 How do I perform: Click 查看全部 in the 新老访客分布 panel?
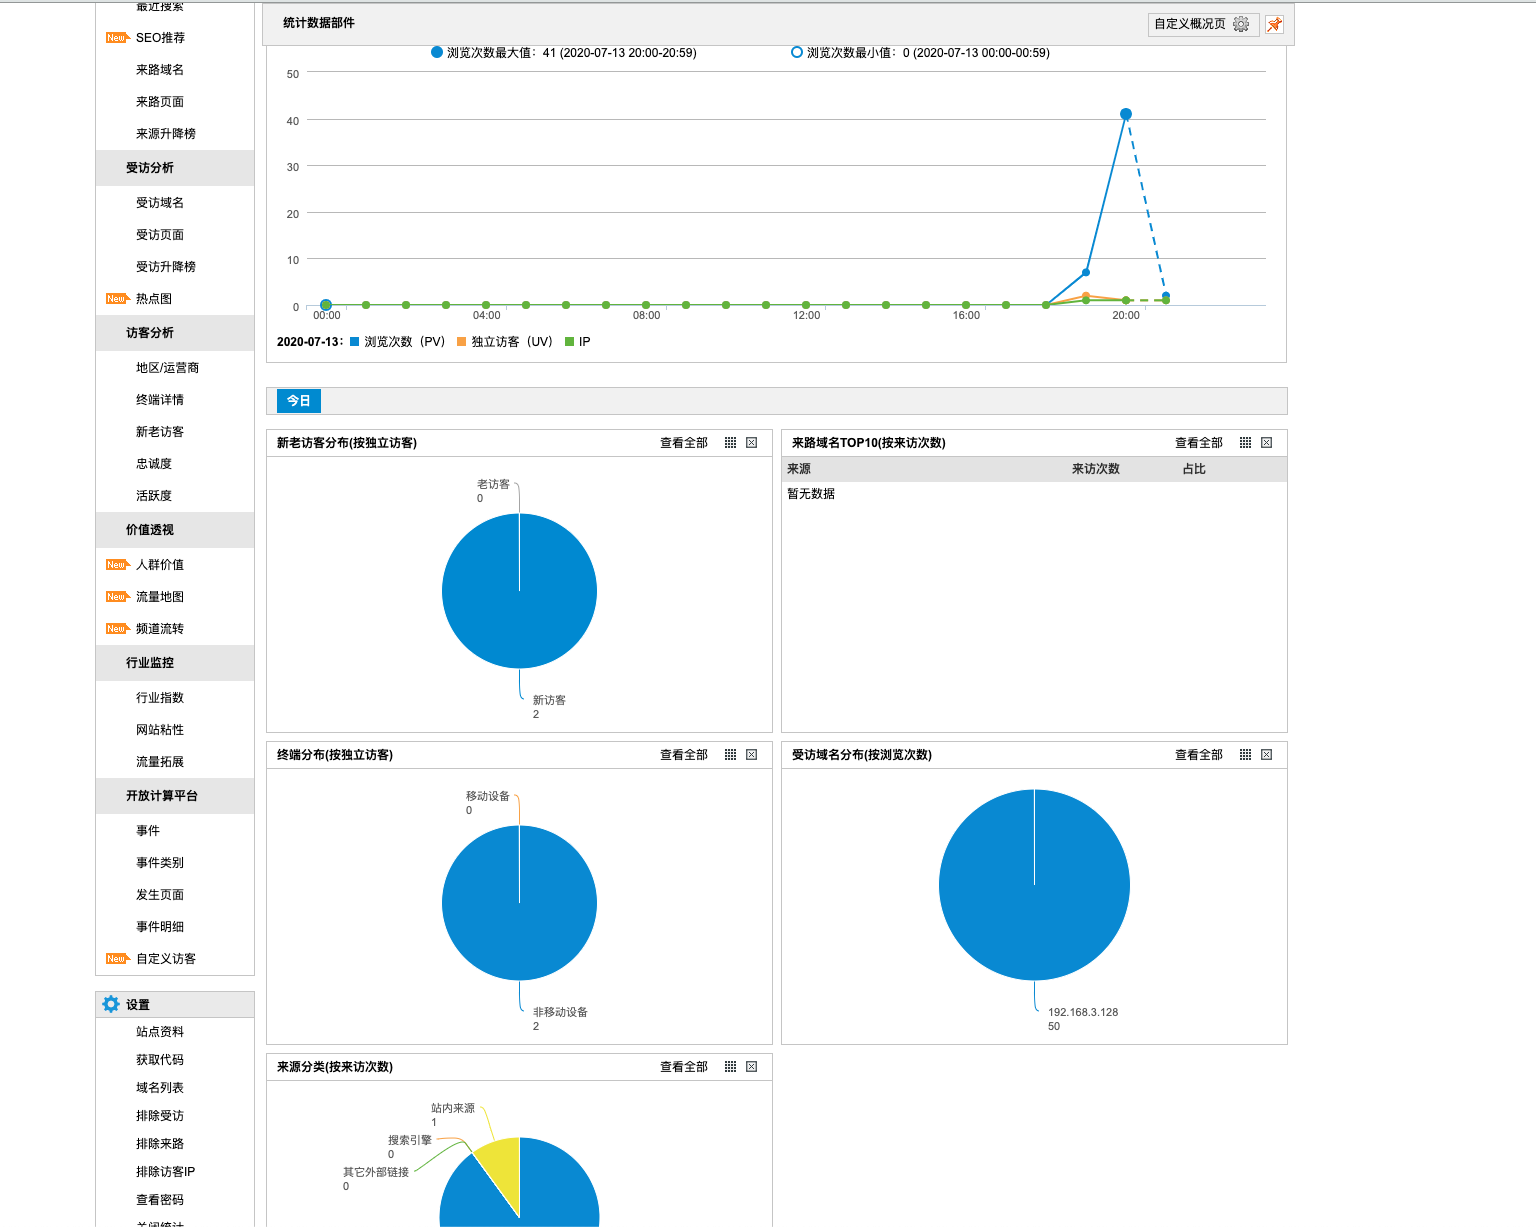click(x=684, y=443)
